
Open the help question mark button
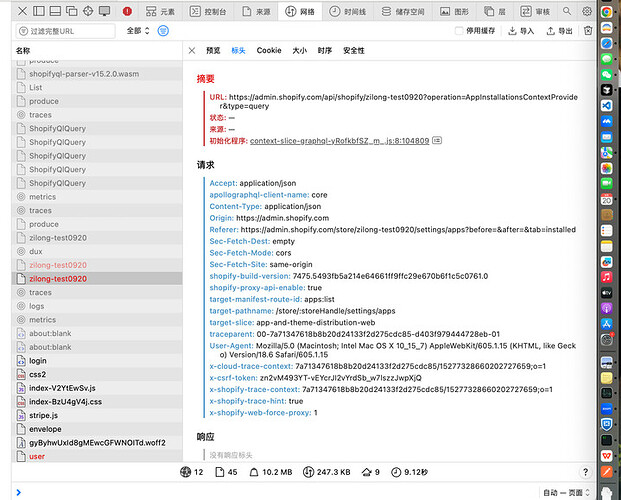585,472
